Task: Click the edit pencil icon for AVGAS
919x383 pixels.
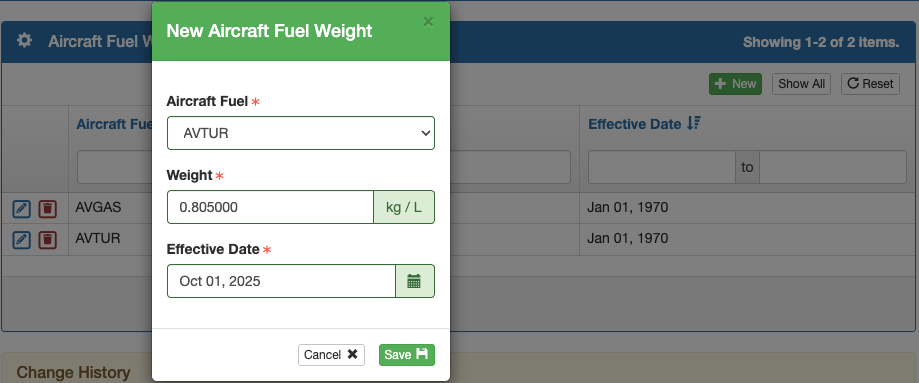Action: click(x=21, y=208)
